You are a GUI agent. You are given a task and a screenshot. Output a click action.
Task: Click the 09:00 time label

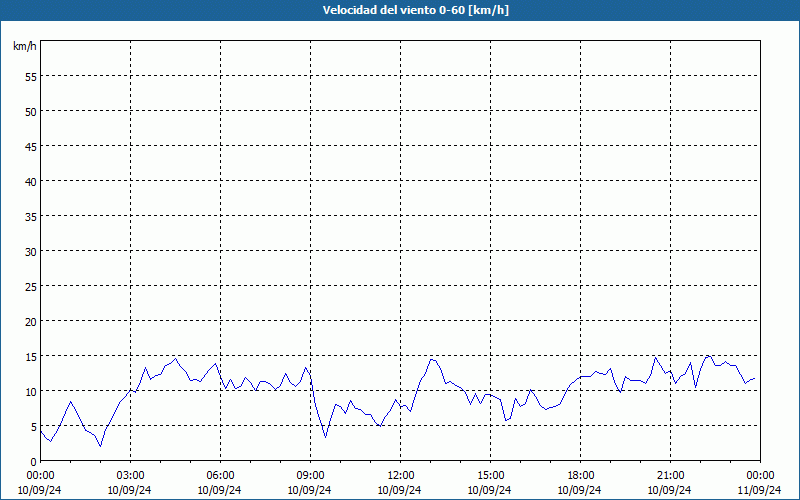point(310,476)
